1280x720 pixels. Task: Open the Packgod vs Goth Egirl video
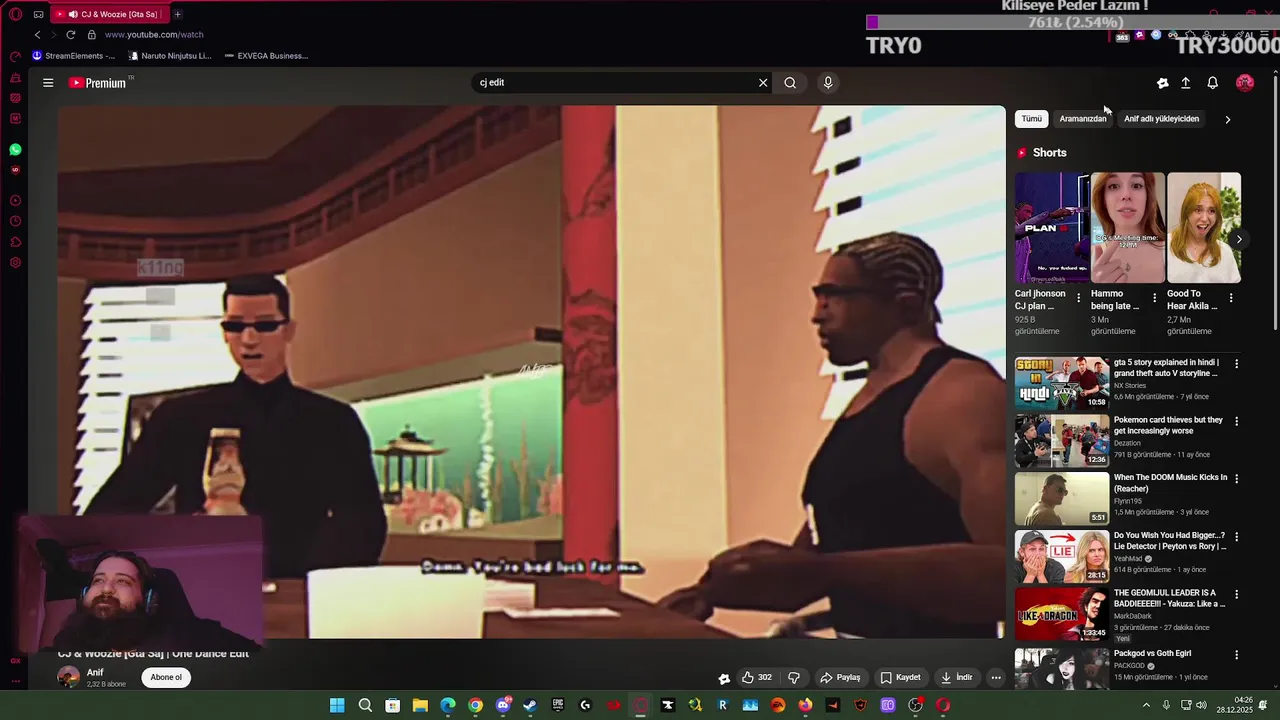tap(1152, 654)
